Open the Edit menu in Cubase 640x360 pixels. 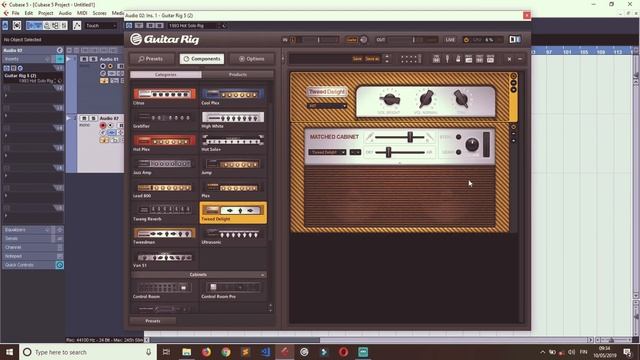click(29, 13)
